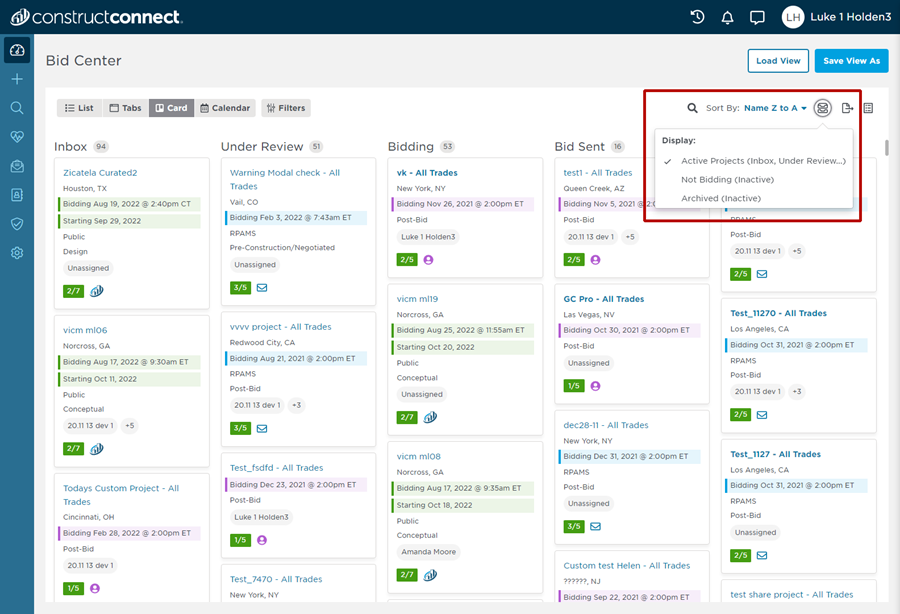Click the export icon in toolbar

pos(847,108)
